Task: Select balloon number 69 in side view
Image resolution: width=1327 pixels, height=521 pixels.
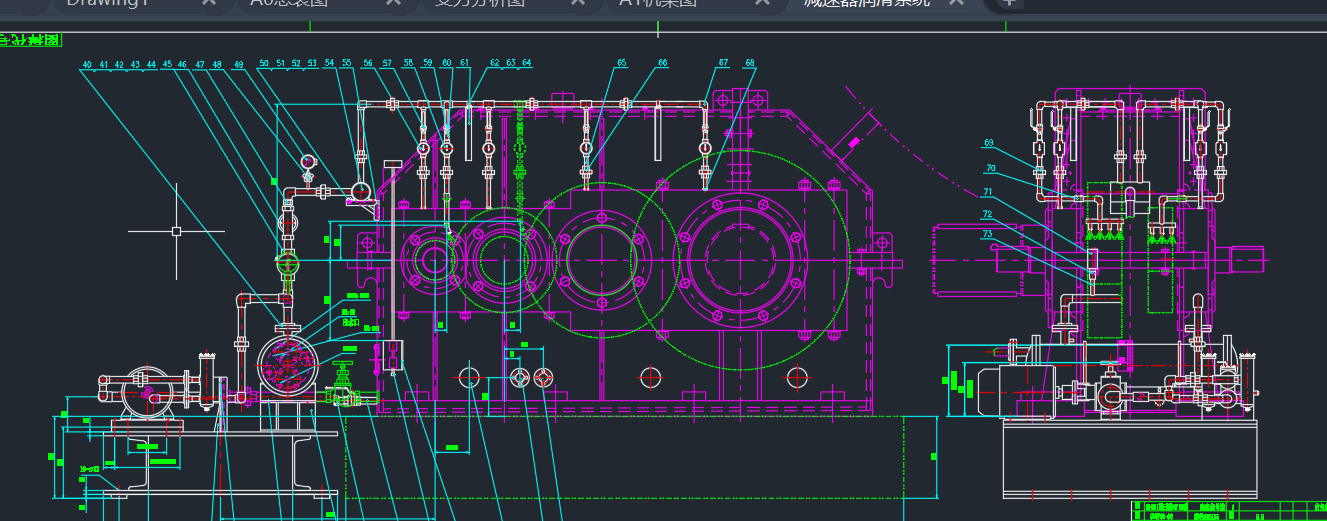Action: (989, 142)
